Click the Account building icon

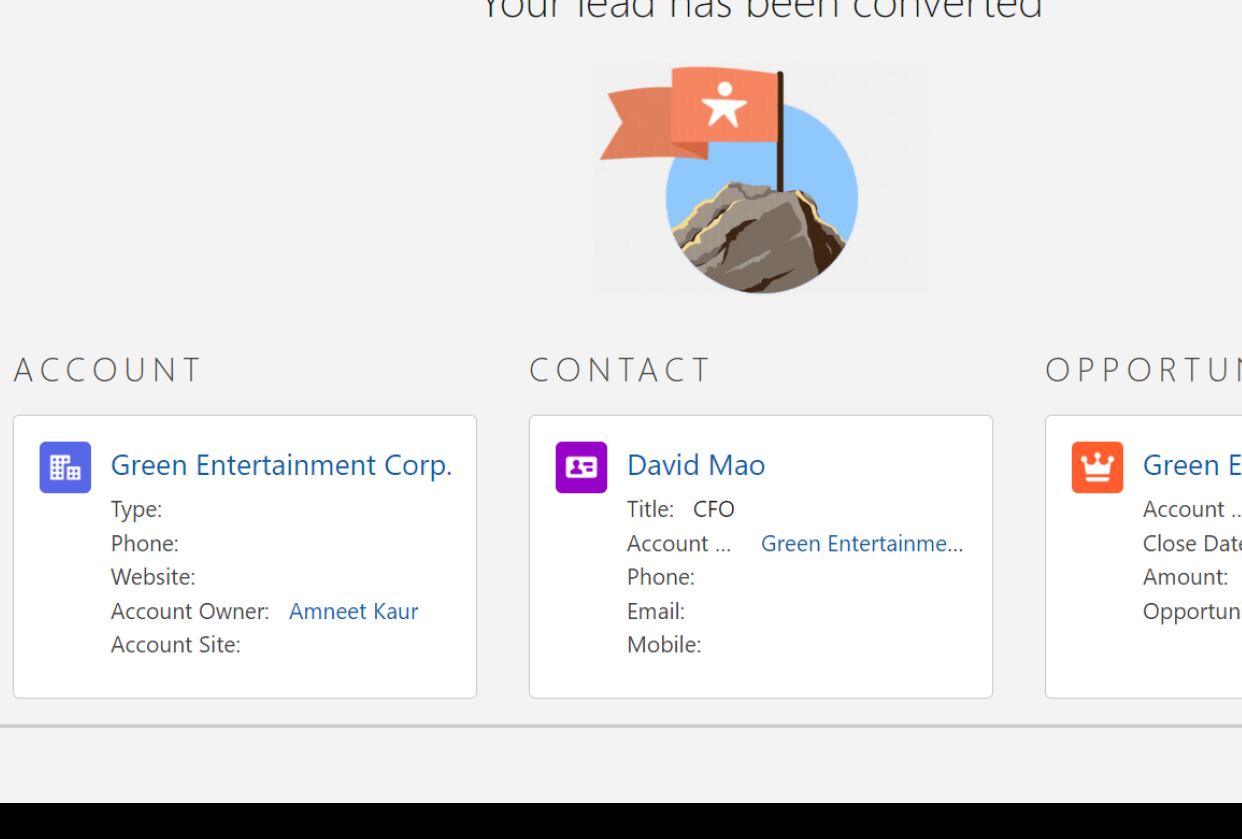point(65,467)
